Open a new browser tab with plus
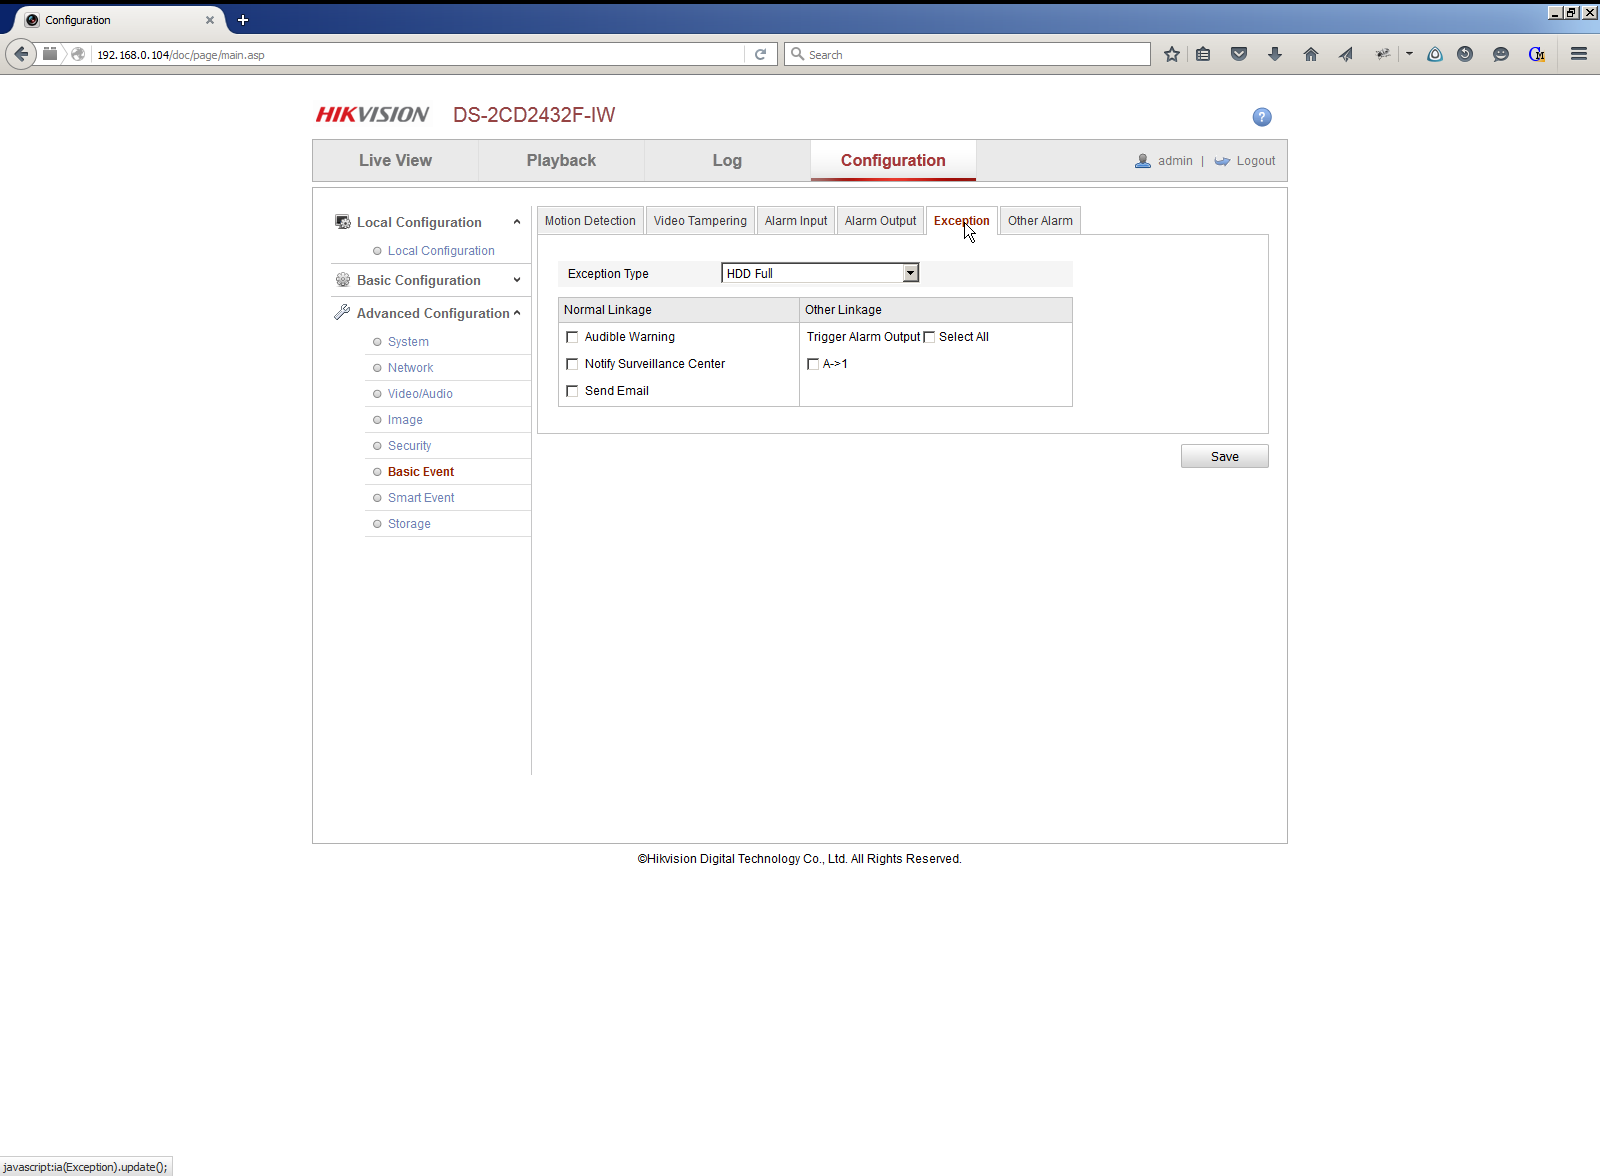The height and width of the screenshot is (1176, 1600). coord(243,20)
